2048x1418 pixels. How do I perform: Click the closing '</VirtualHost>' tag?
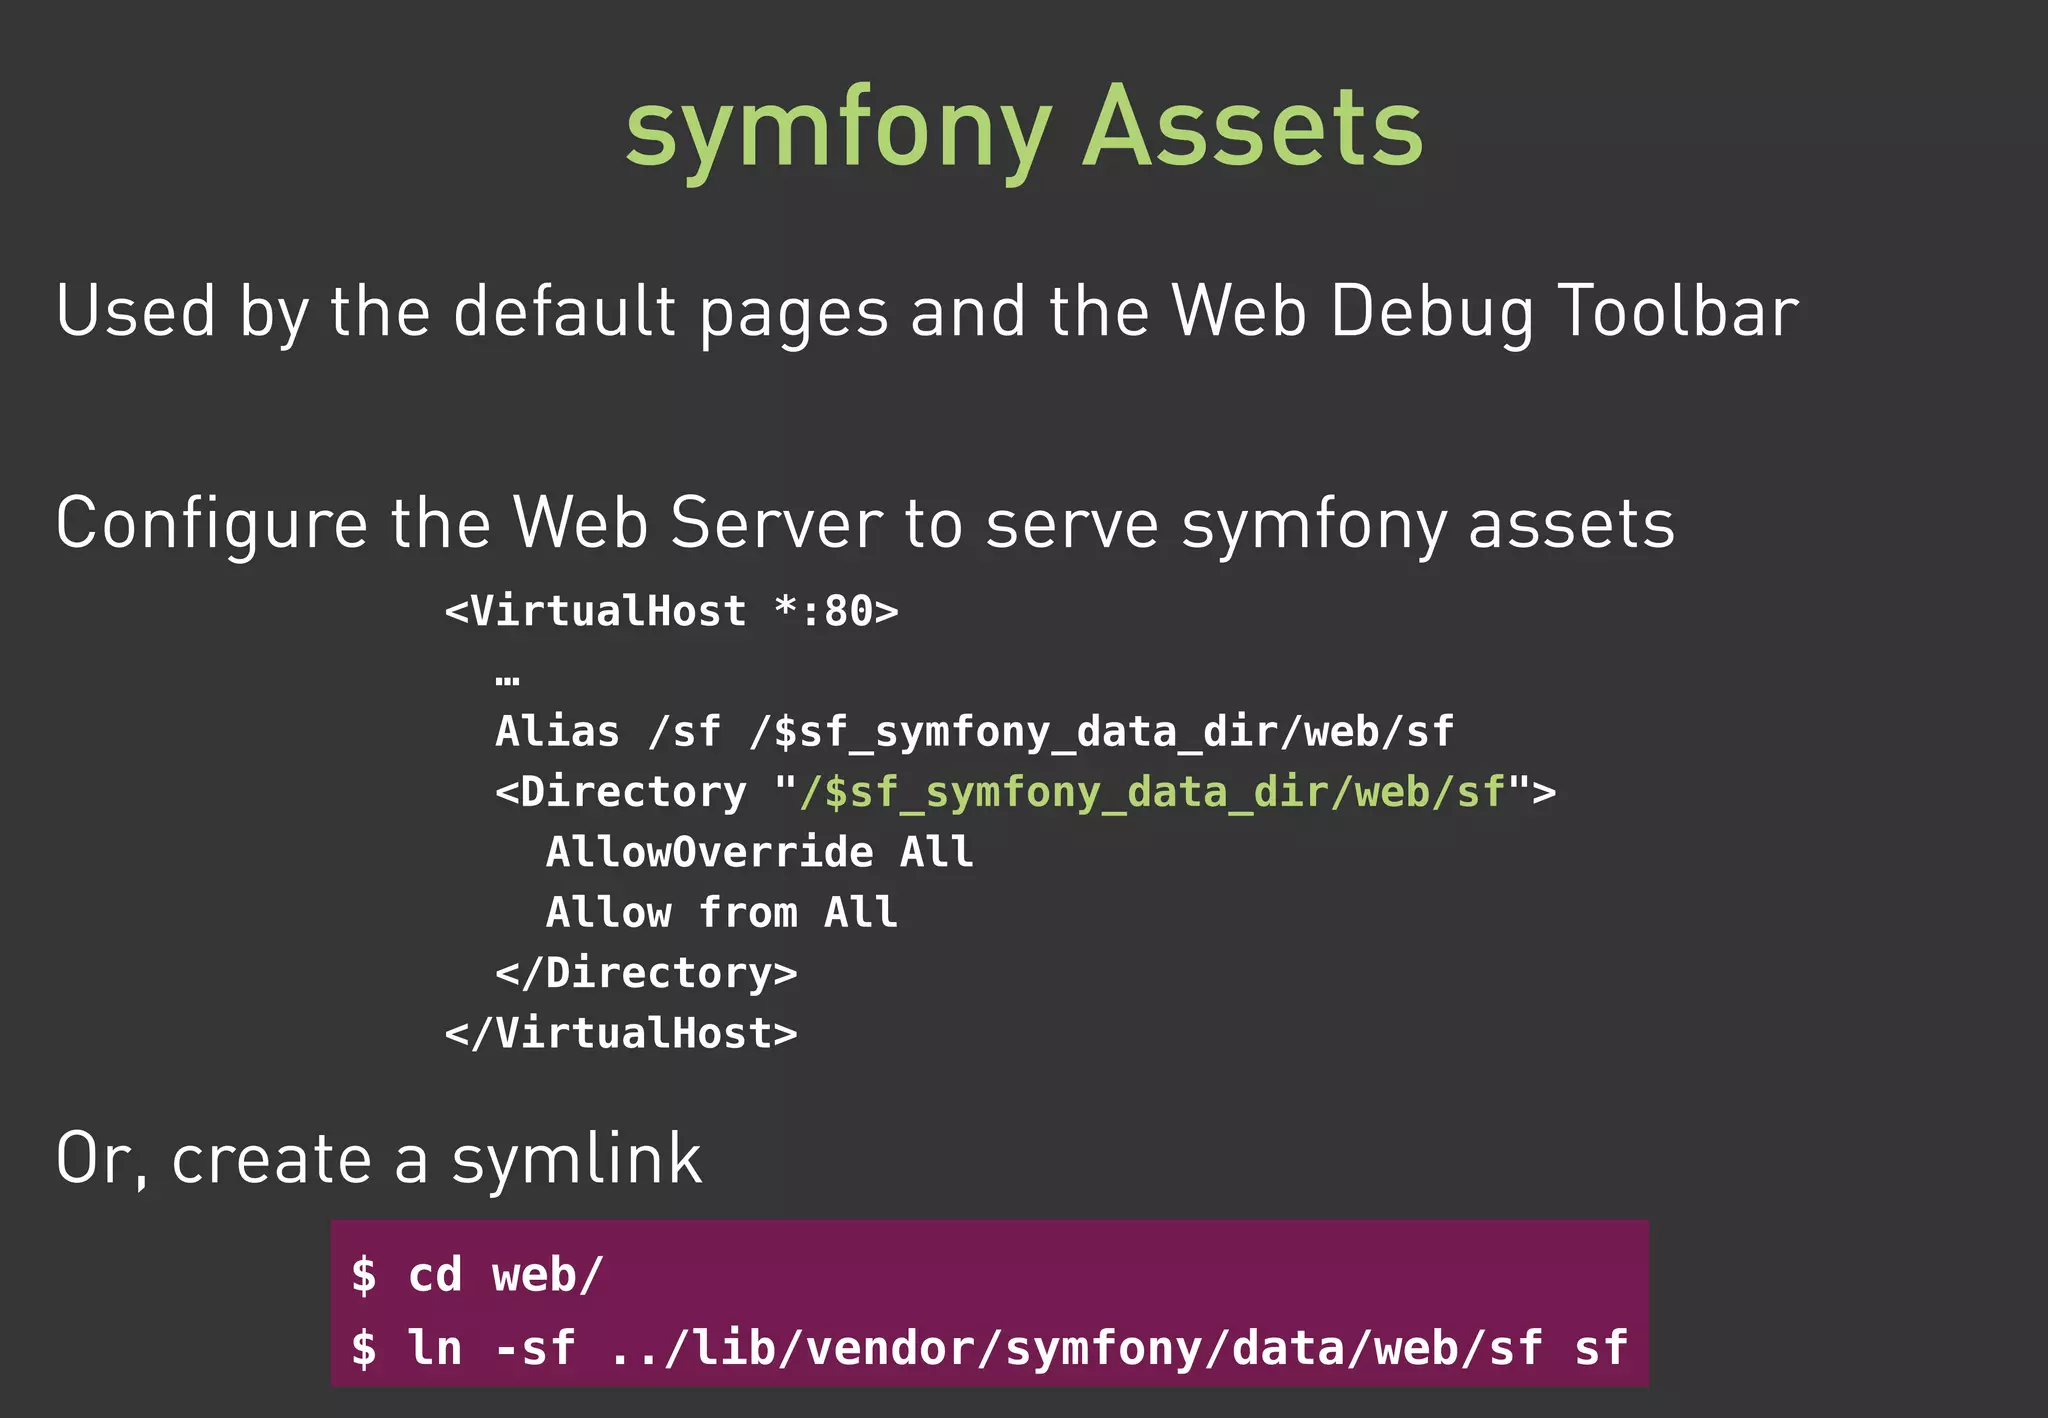[x=622, y=1033]
